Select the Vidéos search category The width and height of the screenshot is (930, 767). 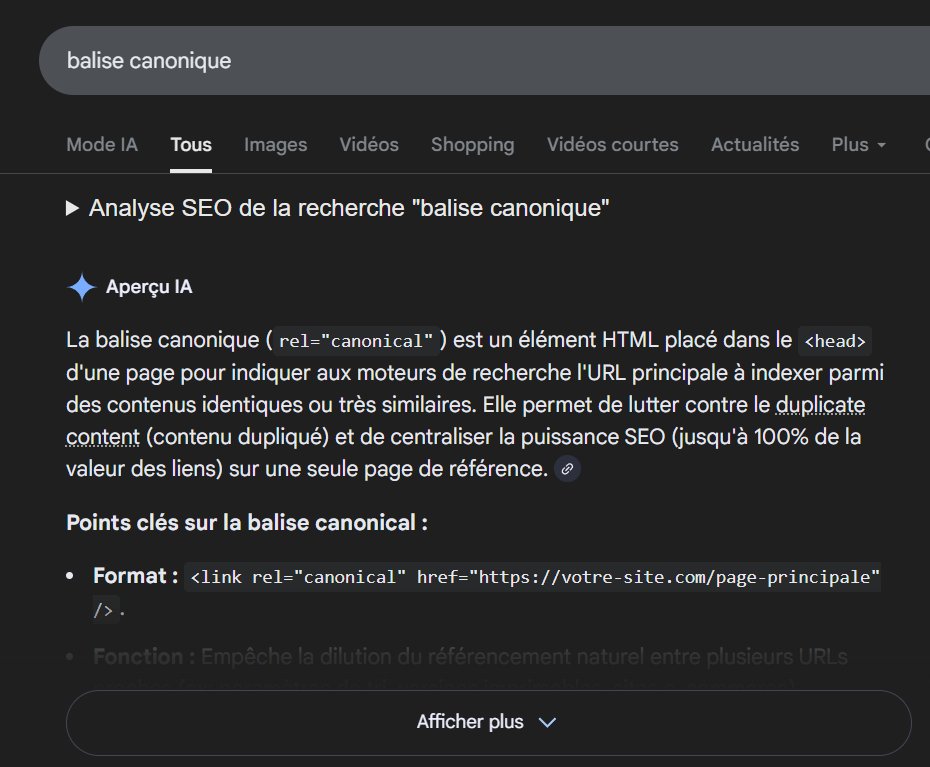point(368,145)
